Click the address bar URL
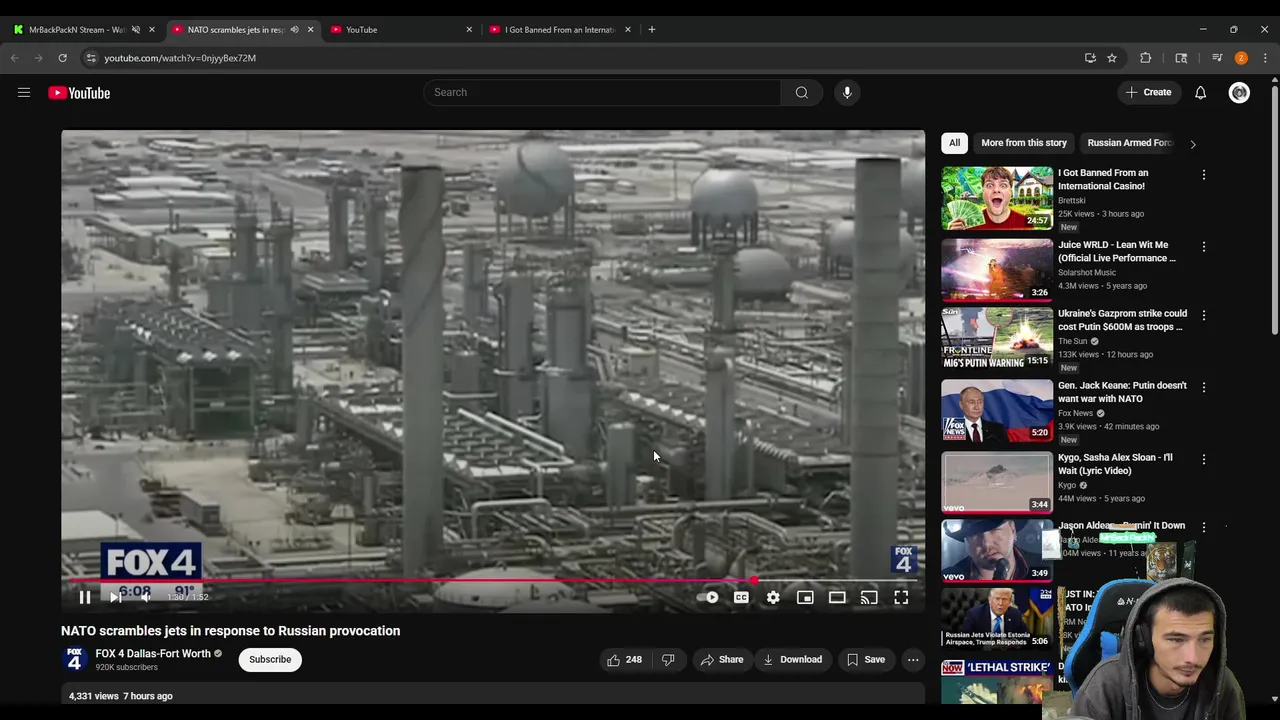 (180, 58)
